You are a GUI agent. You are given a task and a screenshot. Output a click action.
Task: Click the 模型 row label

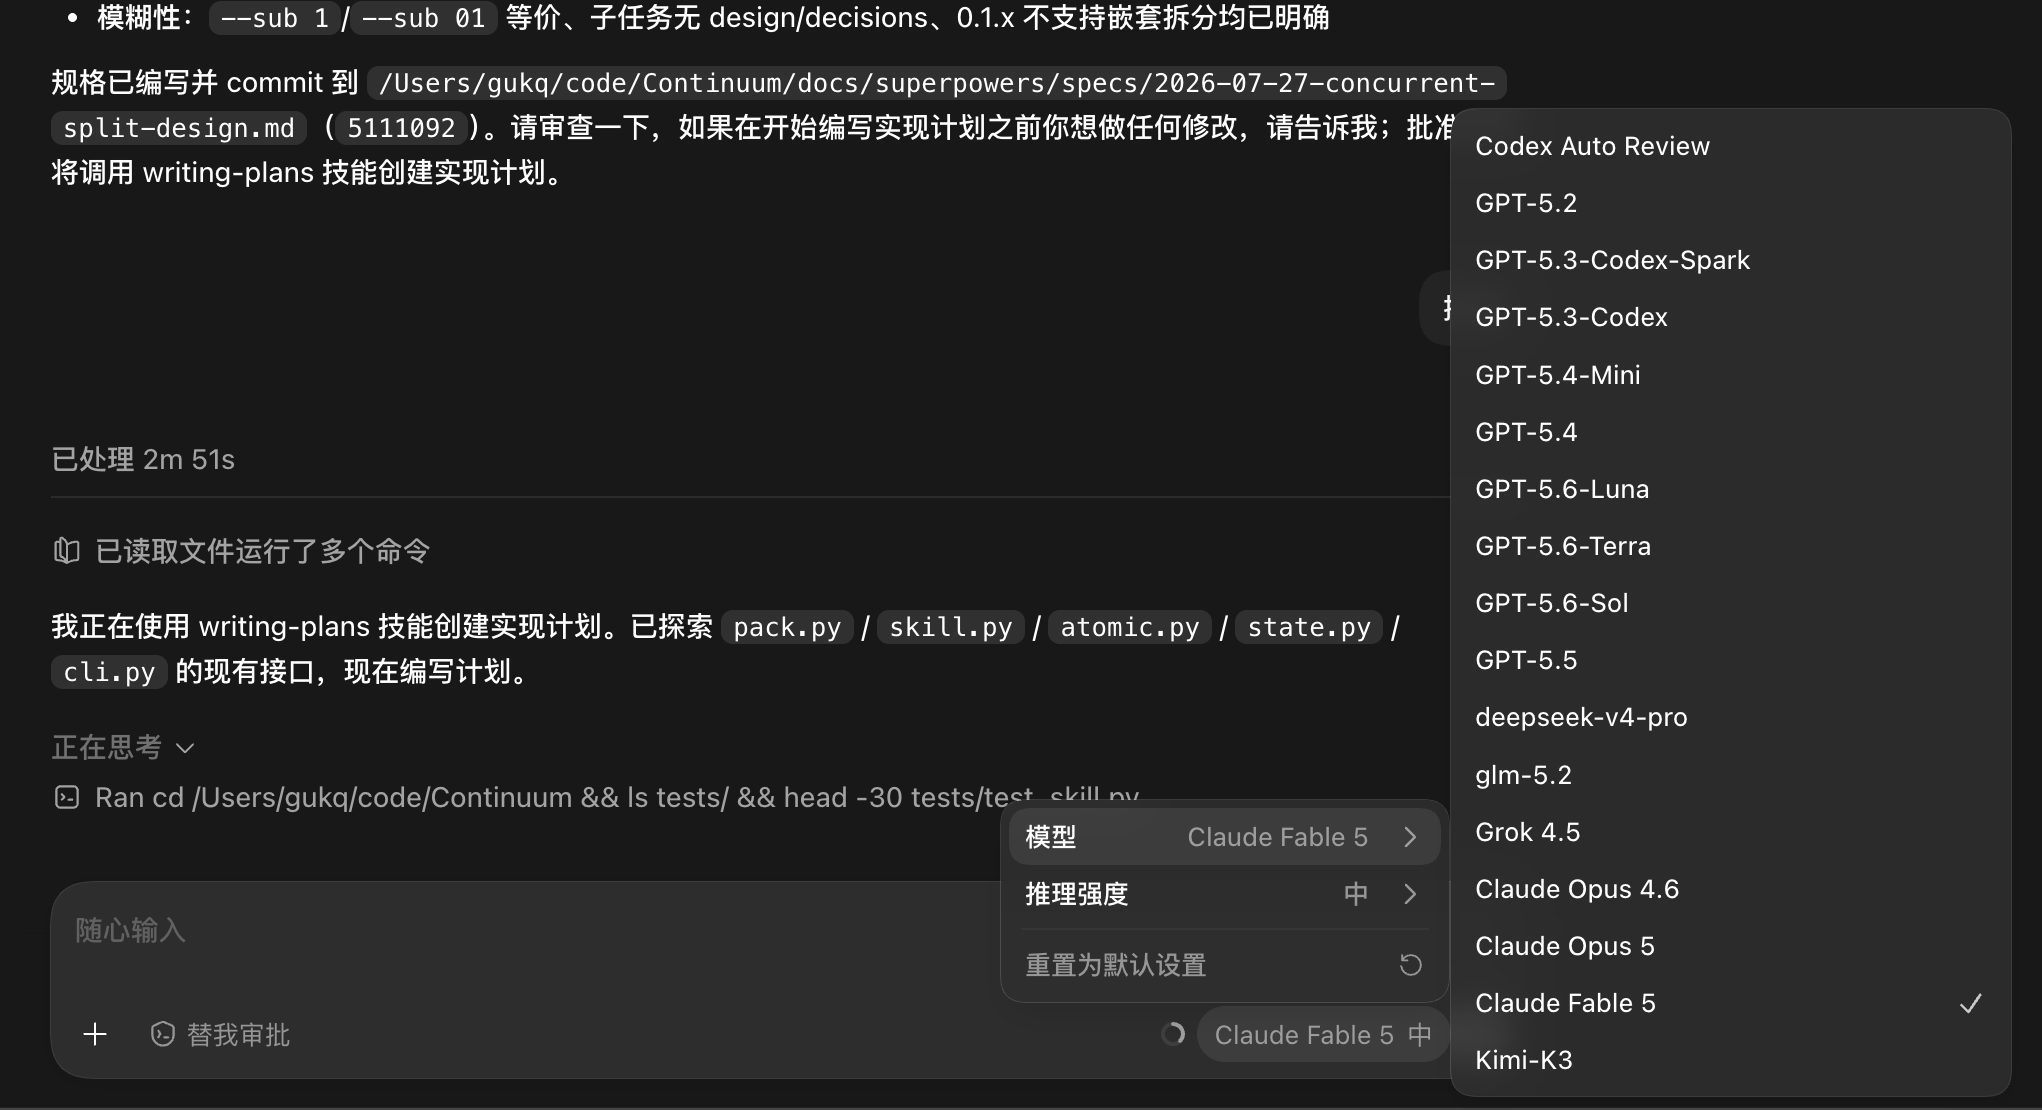click(x=1051, y=837)
